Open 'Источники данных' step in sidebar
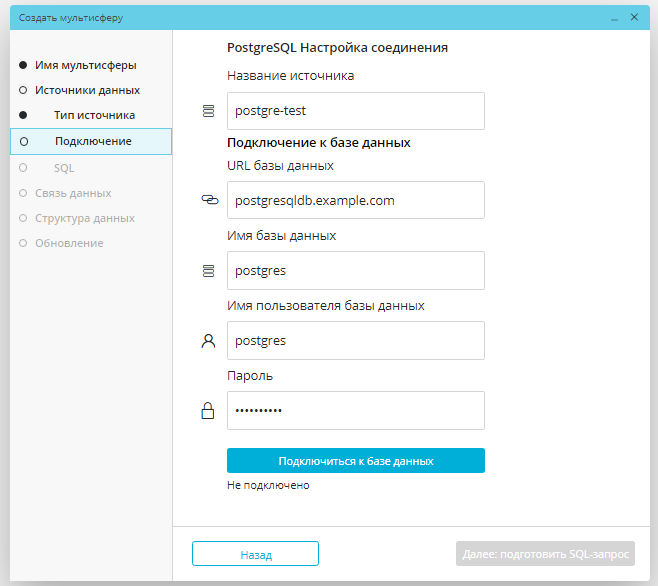Screen dimensions: 658x586 (x=87, y=90)
